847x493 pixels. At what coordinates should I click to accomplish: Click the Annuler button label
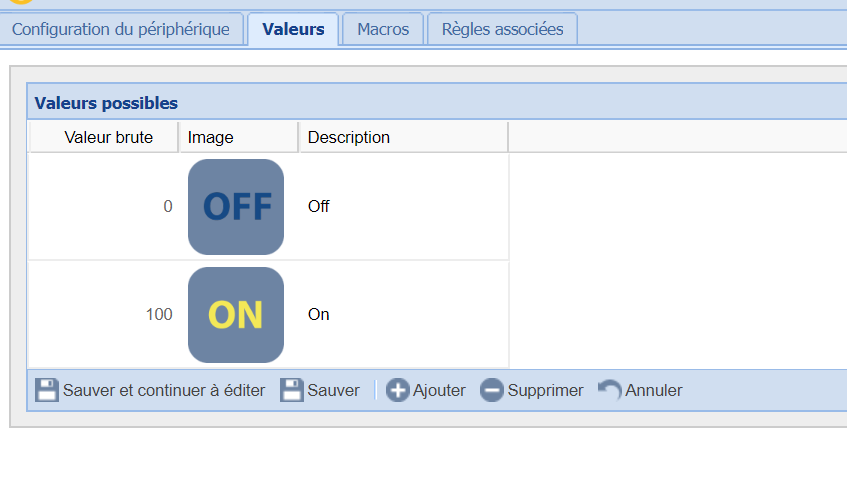click(x=653, y=390)
